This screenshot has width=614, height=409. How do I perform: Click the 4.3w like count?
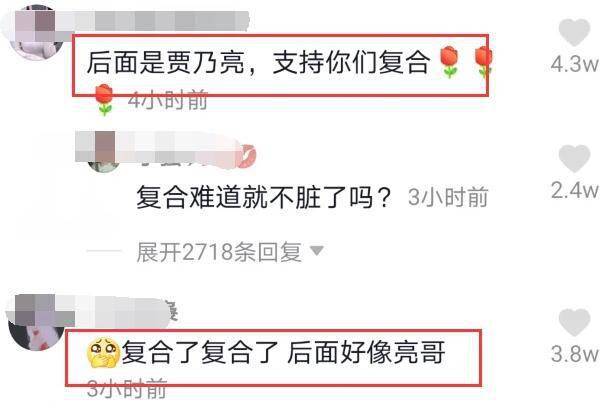click(x=574, y=64)
